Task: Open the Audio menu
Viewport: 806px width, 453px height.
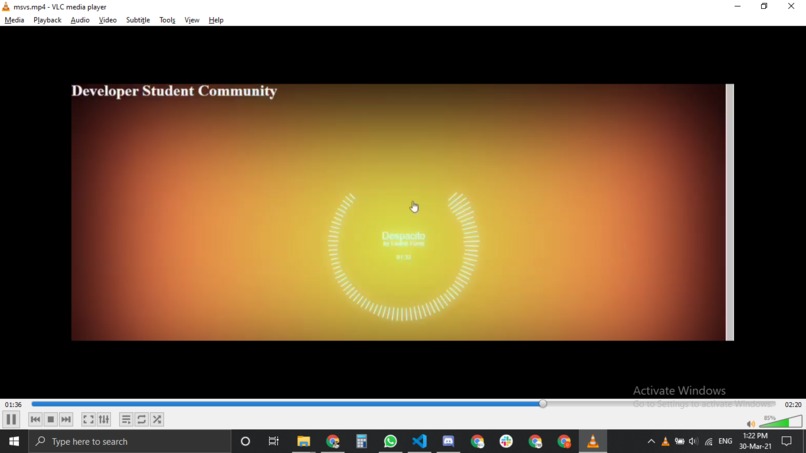Action: coord(80,20)
